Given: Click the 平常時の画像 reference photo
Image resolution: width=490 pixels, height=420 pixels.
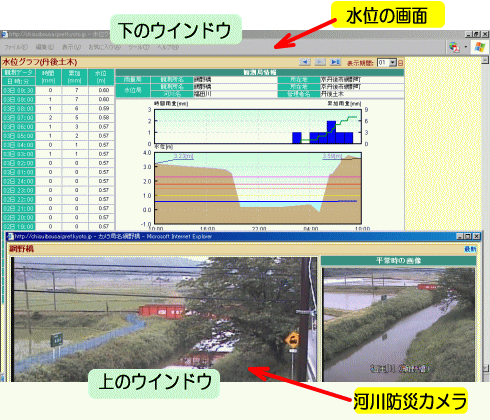Looking at the screenshot, I should point(399,325).
